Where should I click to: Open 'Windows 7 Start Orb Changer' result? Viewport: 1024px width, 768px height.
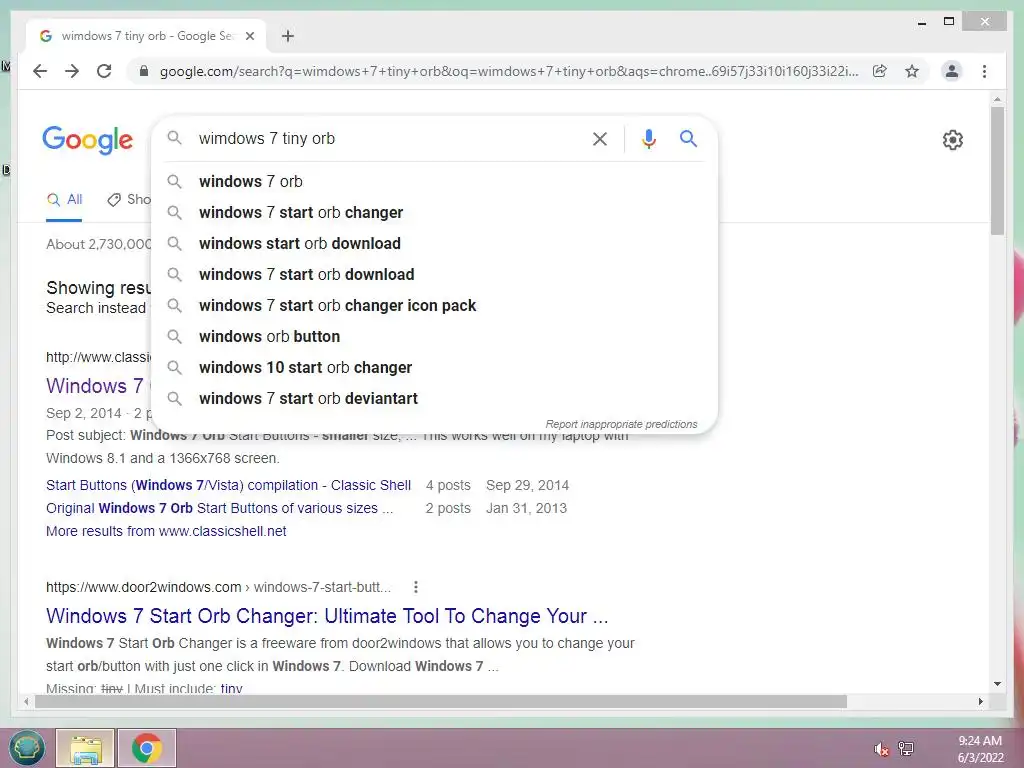point(327,616)
